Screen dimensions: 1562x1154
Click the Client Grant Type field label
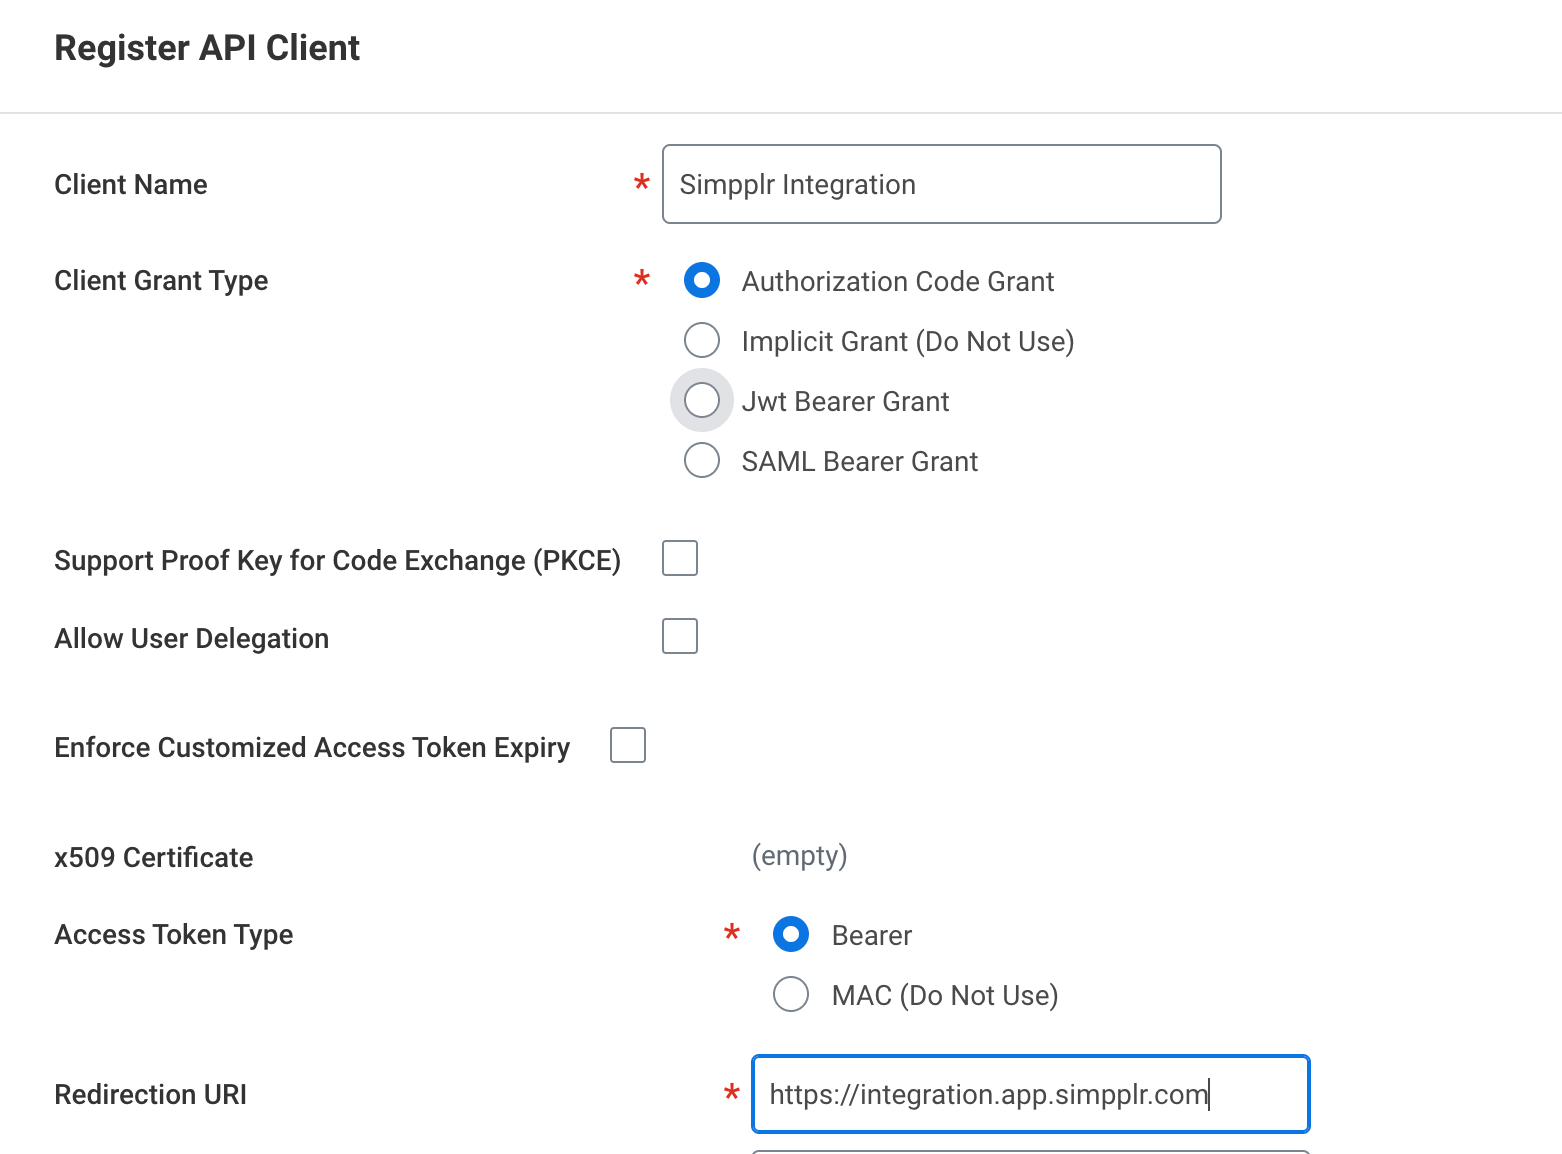[161, 281]
